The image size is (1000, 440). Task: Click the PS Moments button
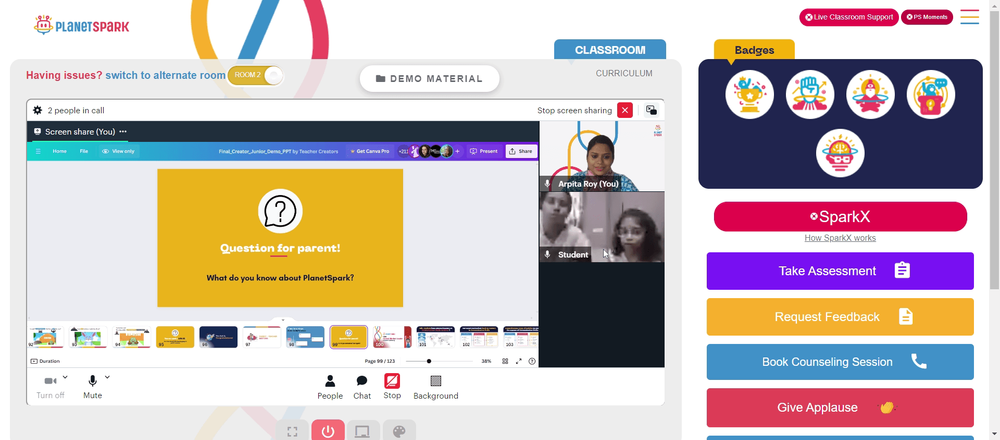tap(927, 17)
